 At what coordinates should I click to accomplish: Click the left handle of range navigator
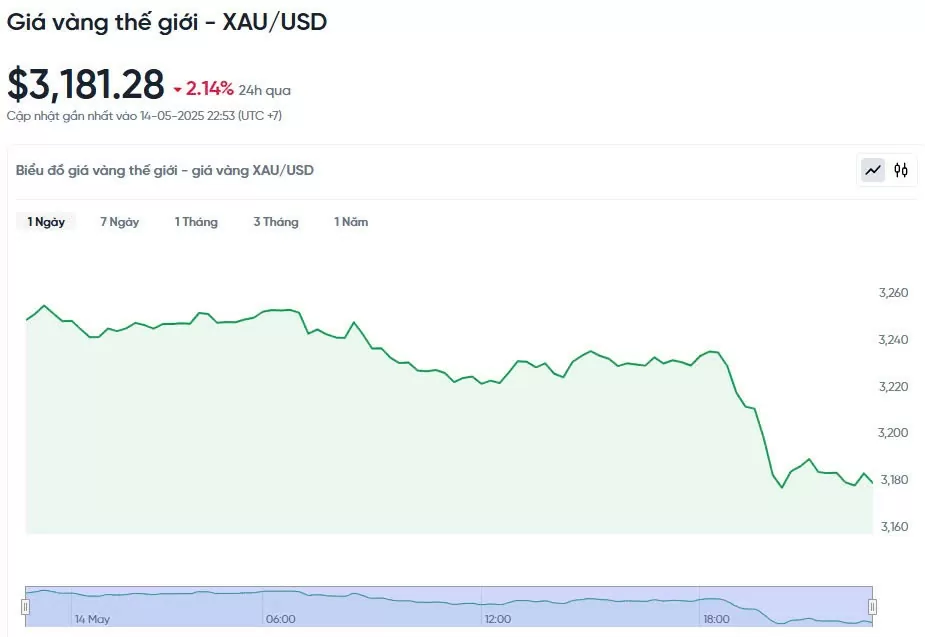[x=26, y=607]
